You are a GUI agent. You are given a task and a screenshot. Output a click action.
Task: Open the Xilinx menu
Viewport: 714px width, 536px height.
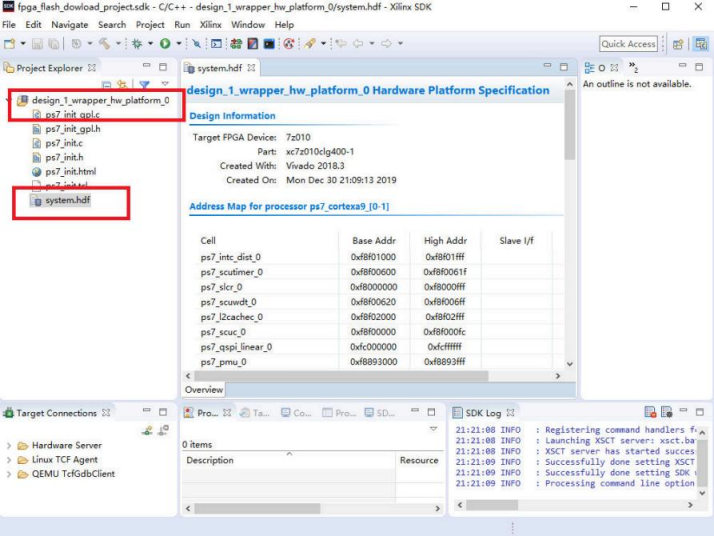(211, 24)
